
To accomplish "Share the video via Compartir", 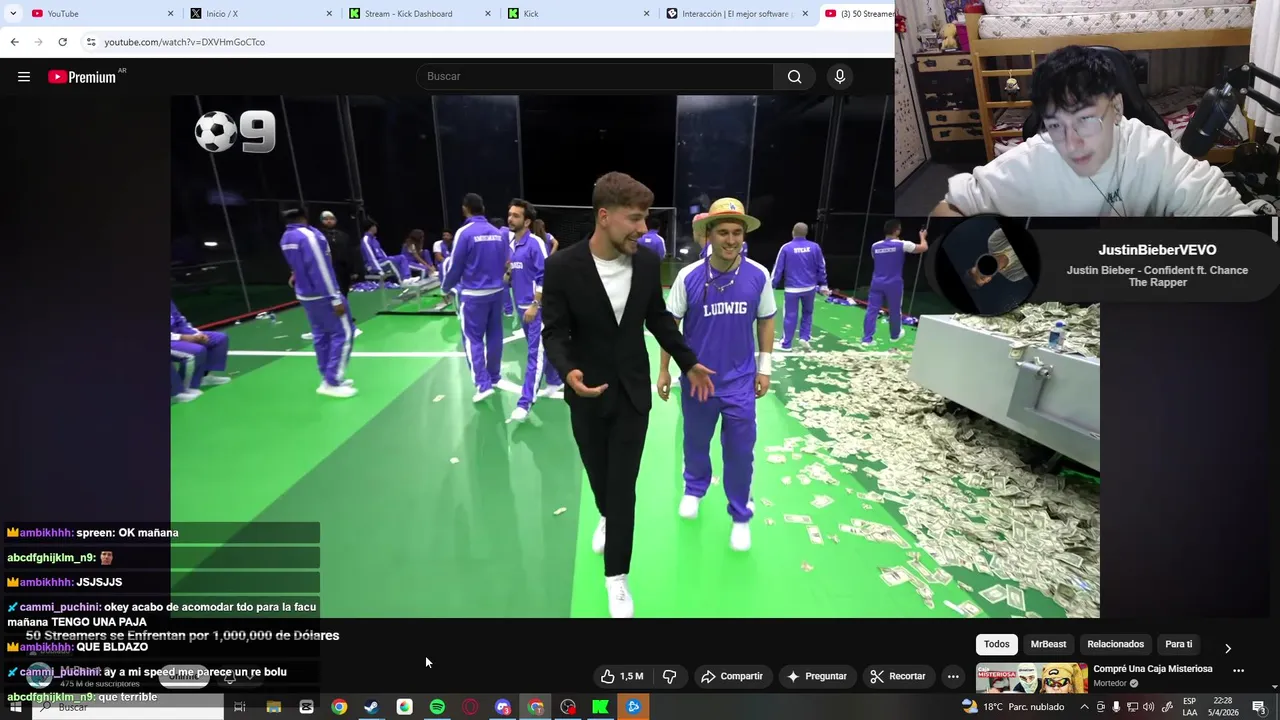I will coord(732,677).
